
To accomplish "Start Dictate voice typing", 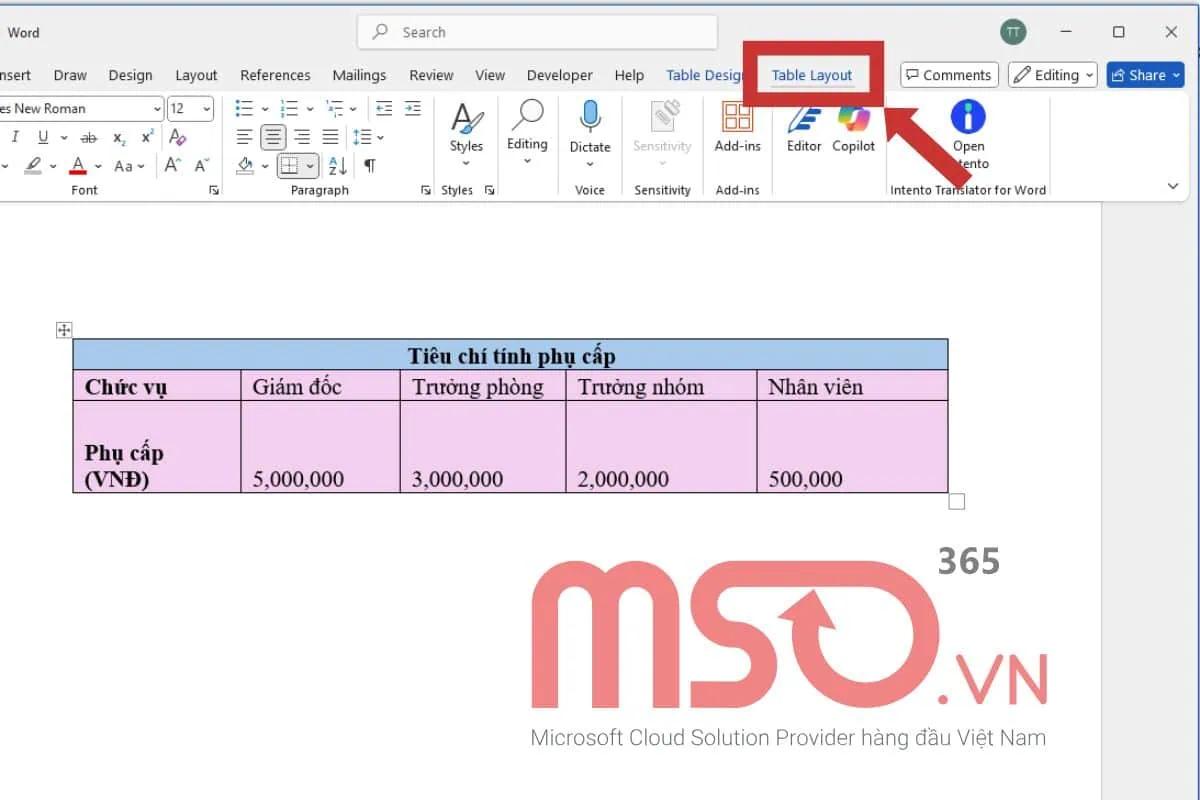I will point(589,130).
